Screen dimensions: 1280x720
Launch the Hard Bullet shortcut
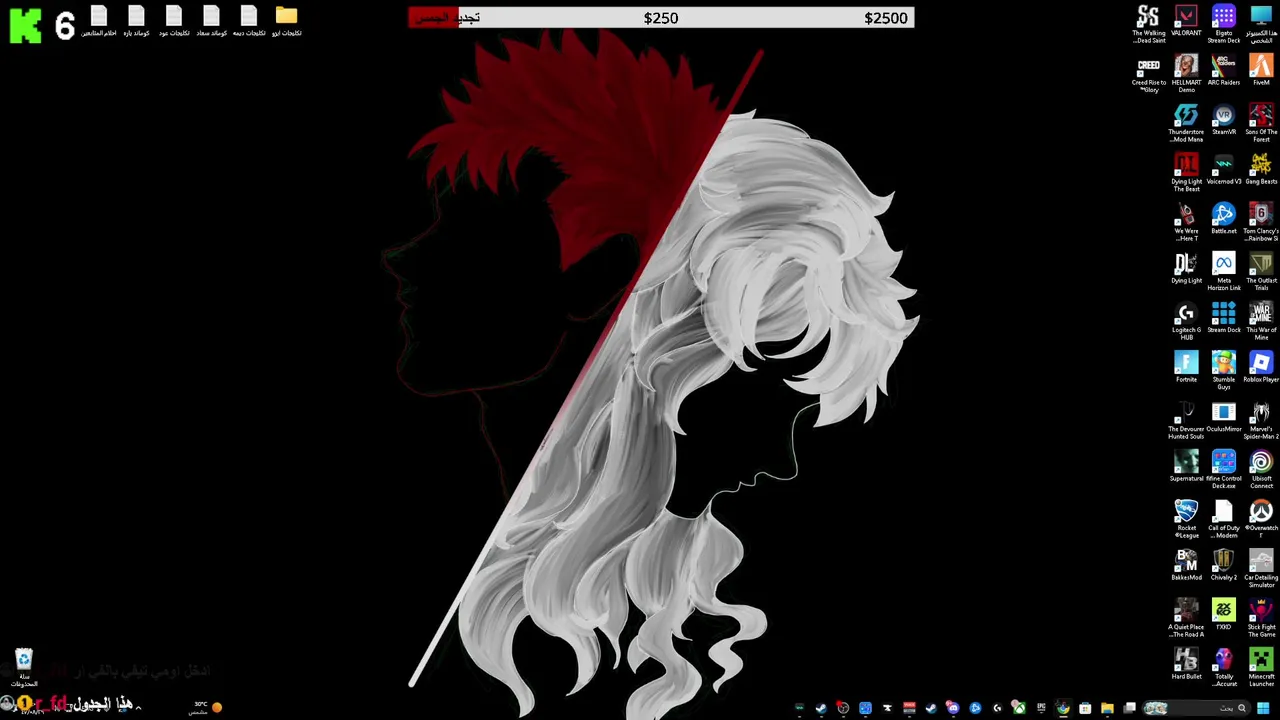pyautogui.click(x=1186, y=664)
